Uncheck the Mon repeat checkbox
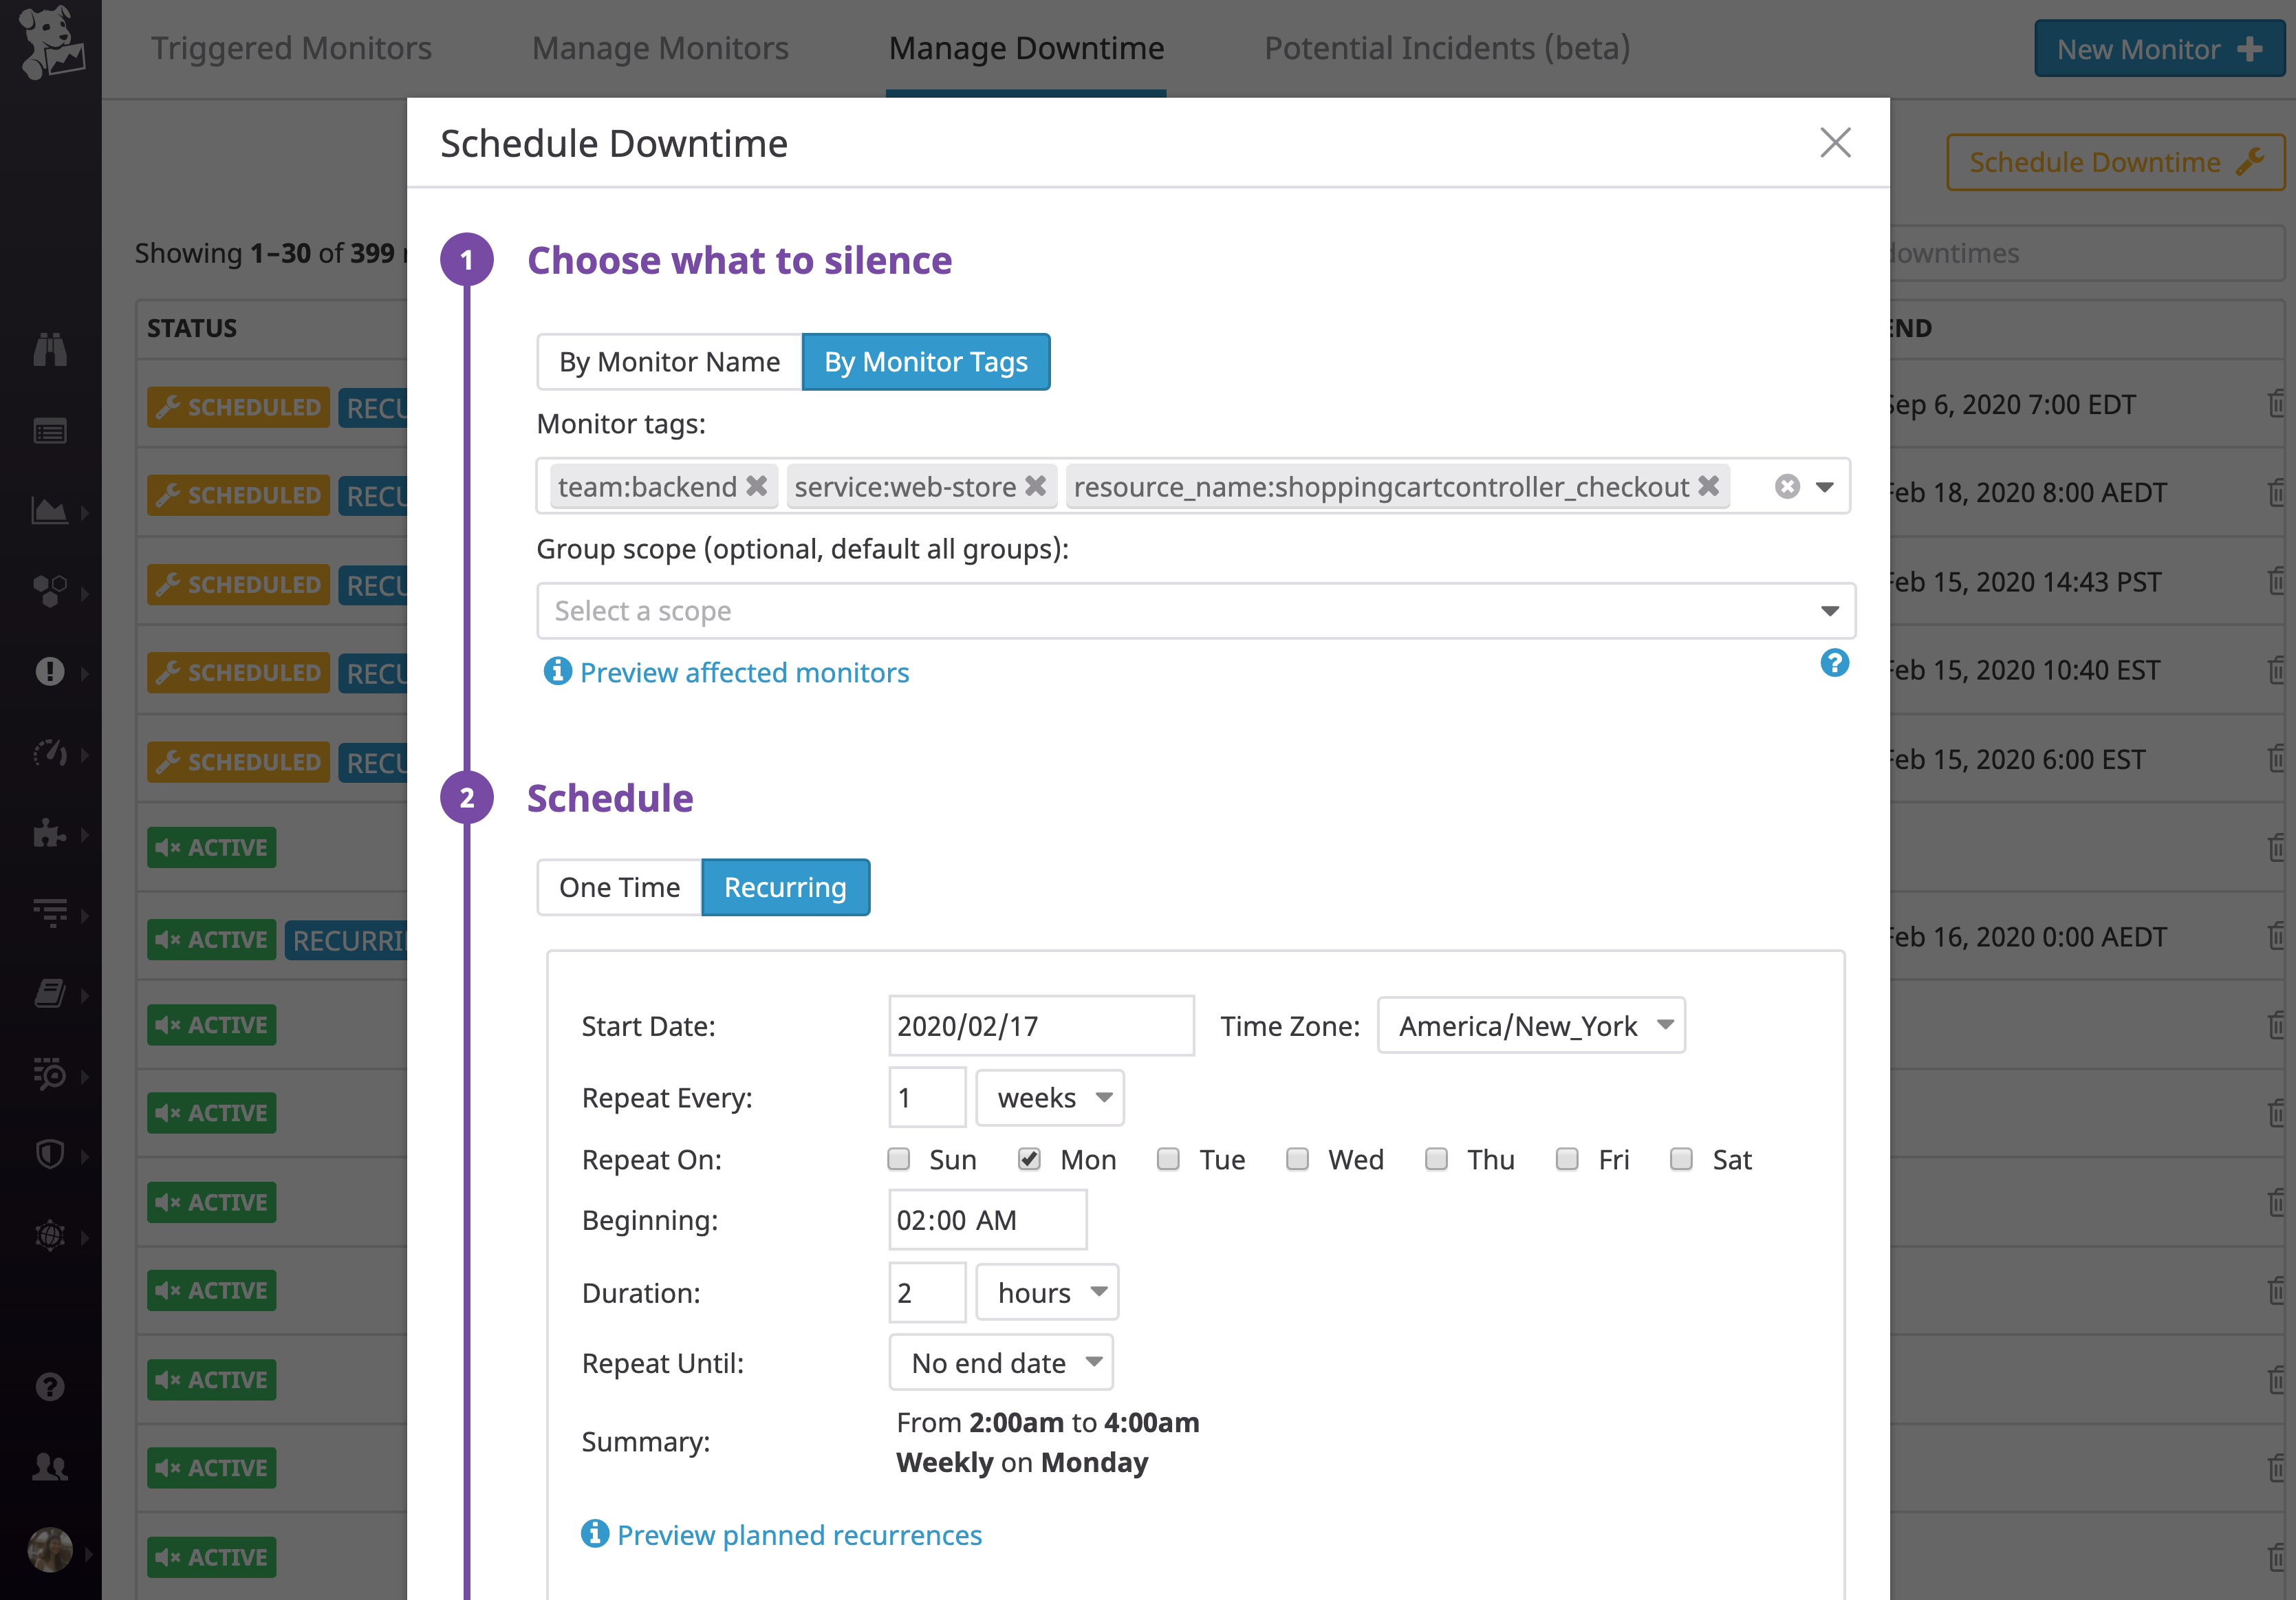 (x=1029, y=1159)
